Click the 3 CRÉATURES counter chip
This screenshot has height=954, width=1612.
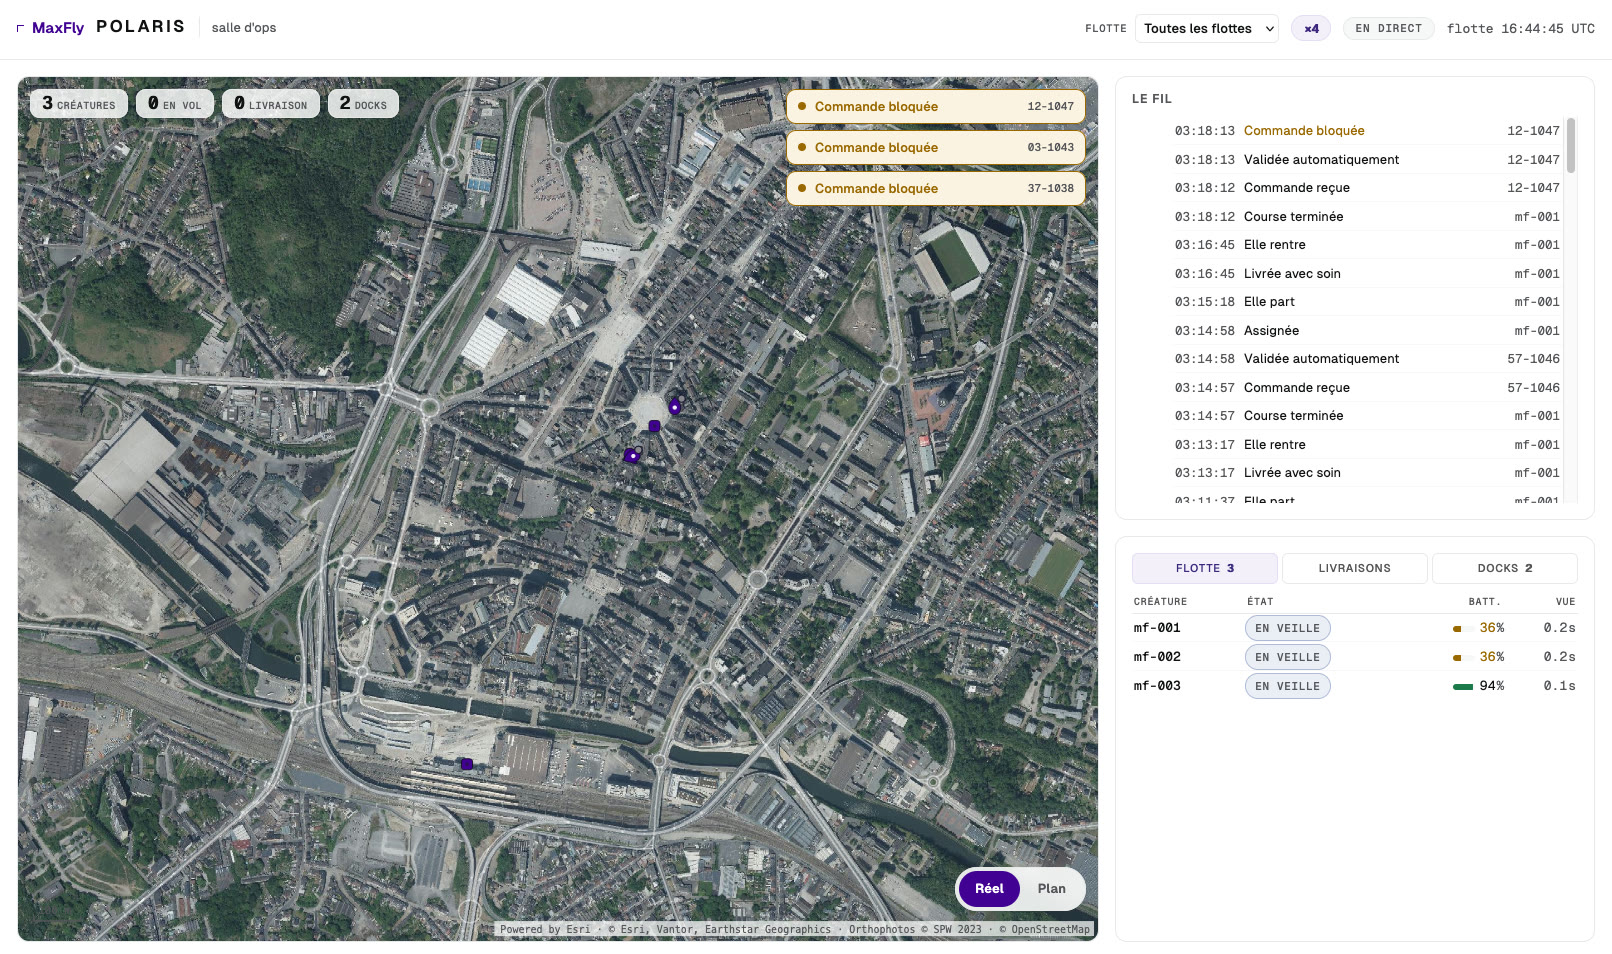pyautogui.click(x=79, y=104)
